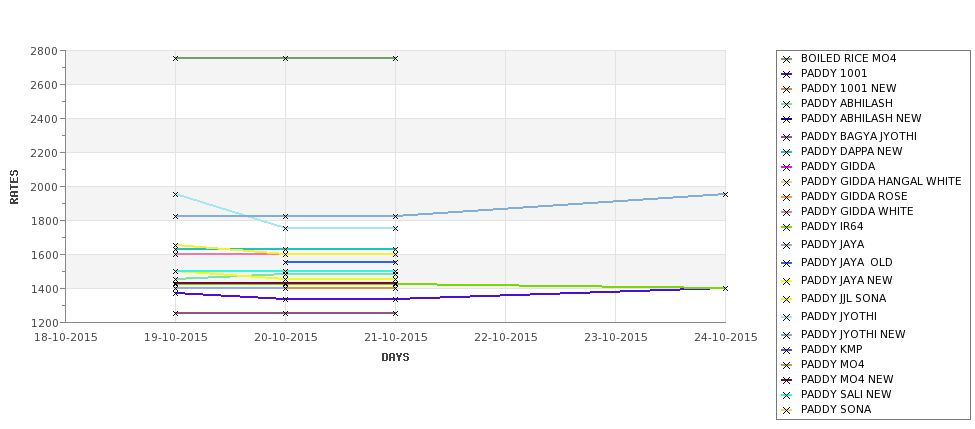
Task: Click the 2750 data point on 19-10-2015
Action: [x=175, y=58]
